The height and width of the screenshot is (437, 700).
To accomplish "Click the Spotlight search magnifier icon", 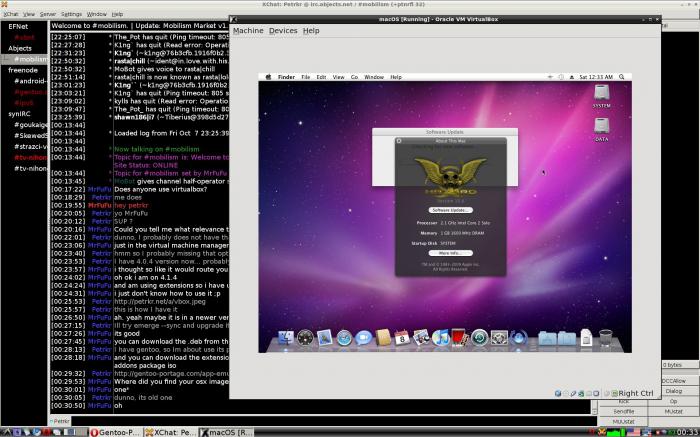I will click(621, 77).
